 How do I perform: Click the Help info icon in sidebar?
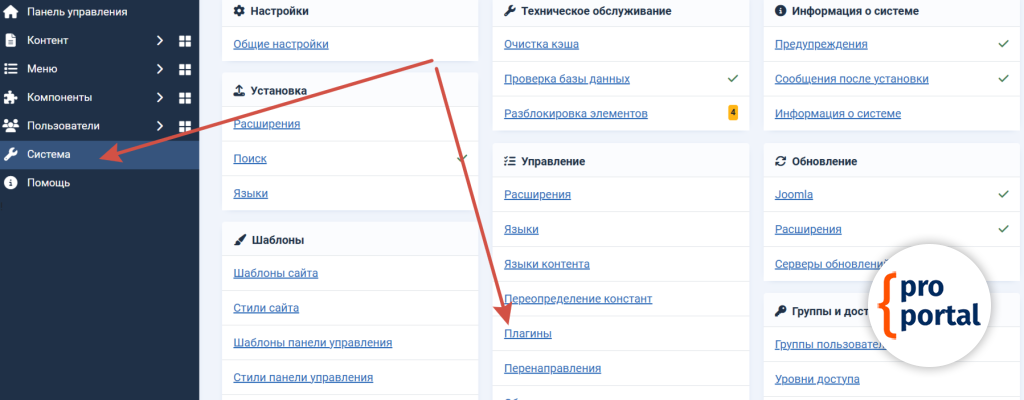point(11,183)
